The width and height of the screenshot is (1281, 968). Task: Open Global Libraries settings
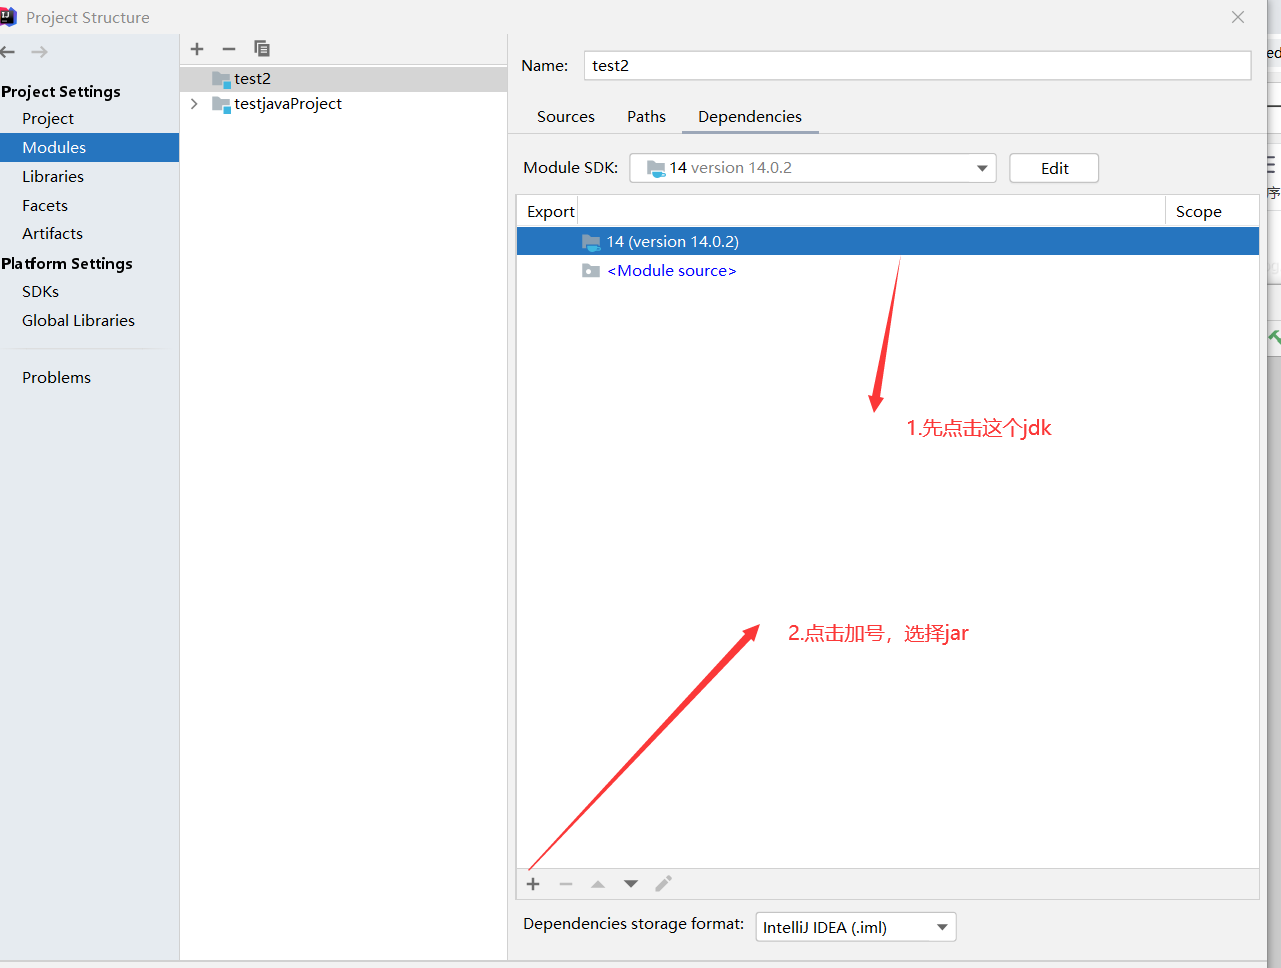(x=78, y=321)
